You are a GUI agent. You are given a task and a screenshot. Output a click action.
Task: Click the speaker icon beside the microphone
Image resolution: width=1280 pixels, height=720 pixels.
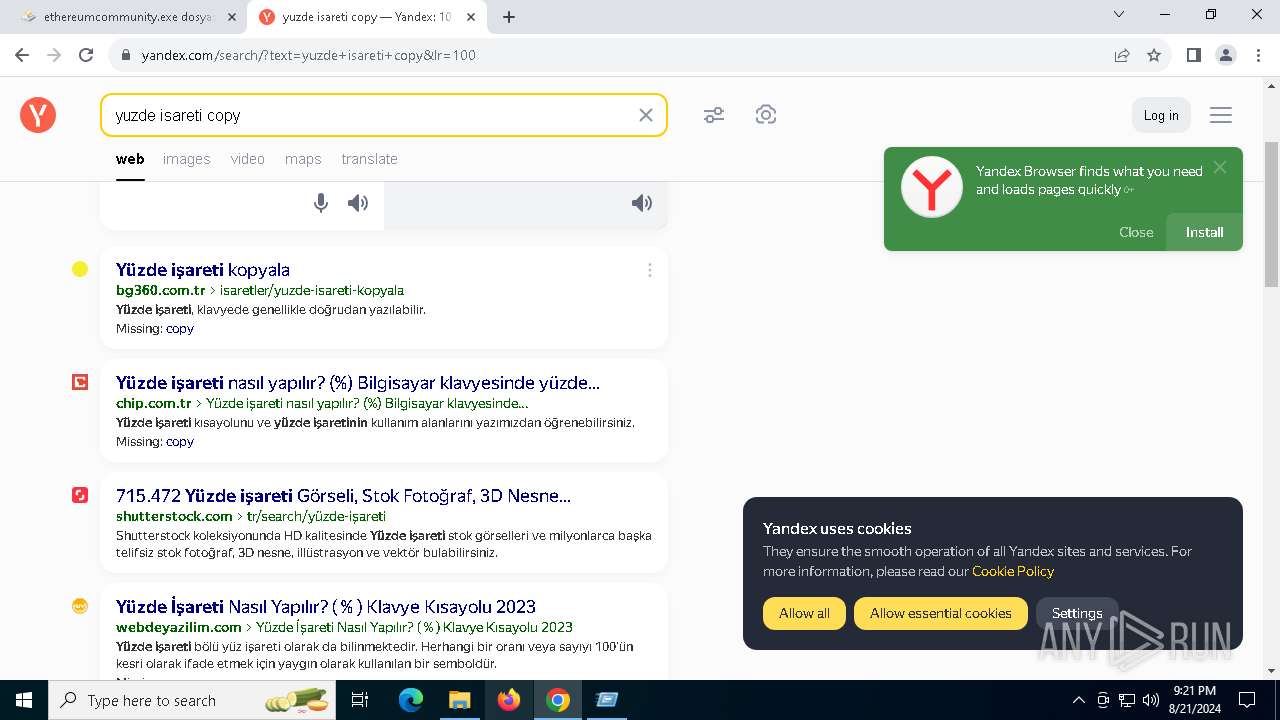358,203
